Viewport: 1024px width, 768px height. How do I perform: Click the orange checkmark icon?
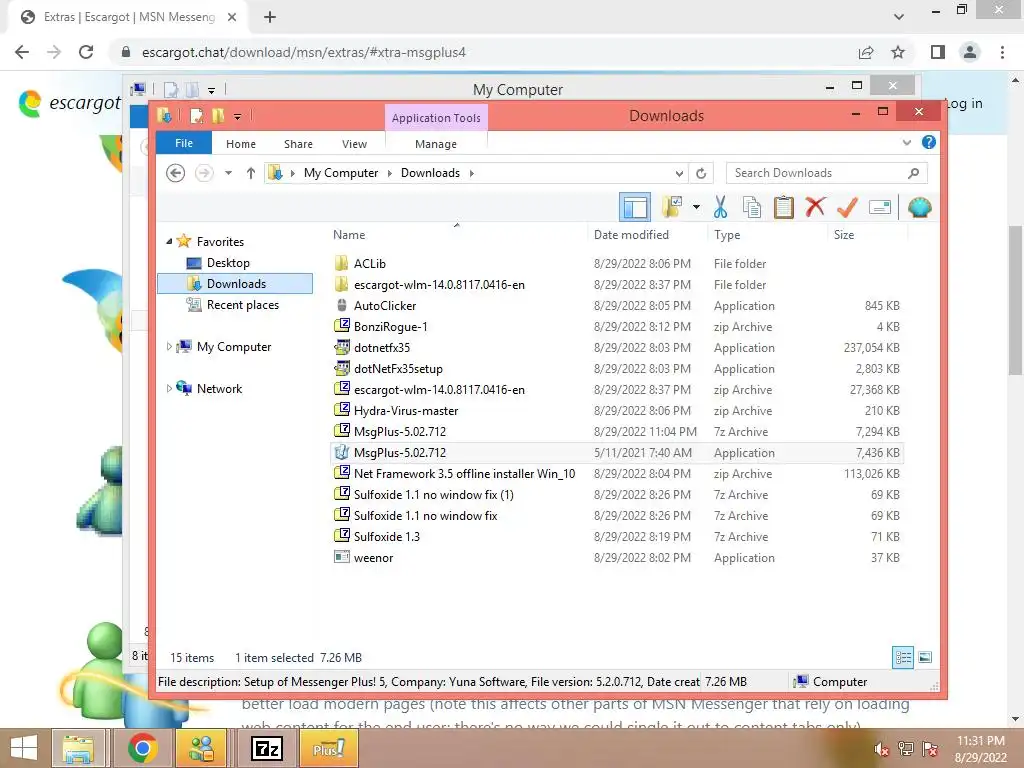[x=847, y=207]
